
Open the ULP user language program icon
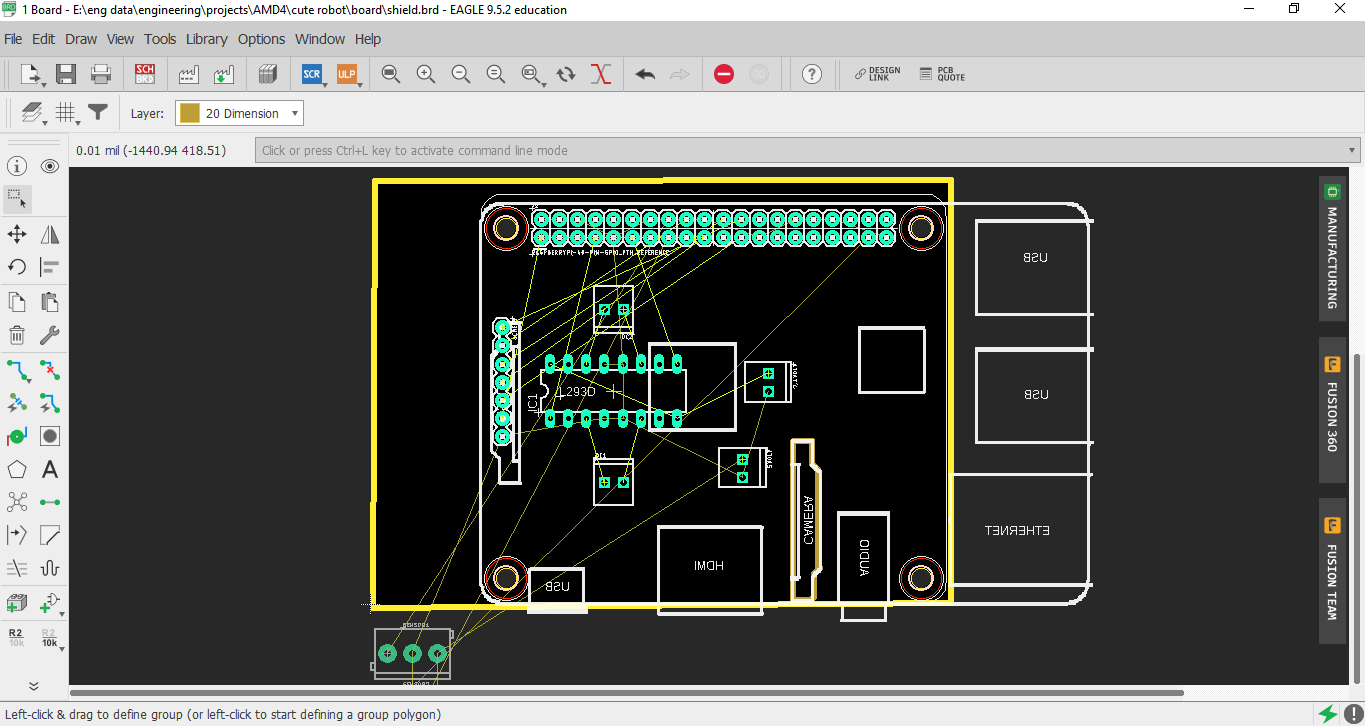point(347,74)
